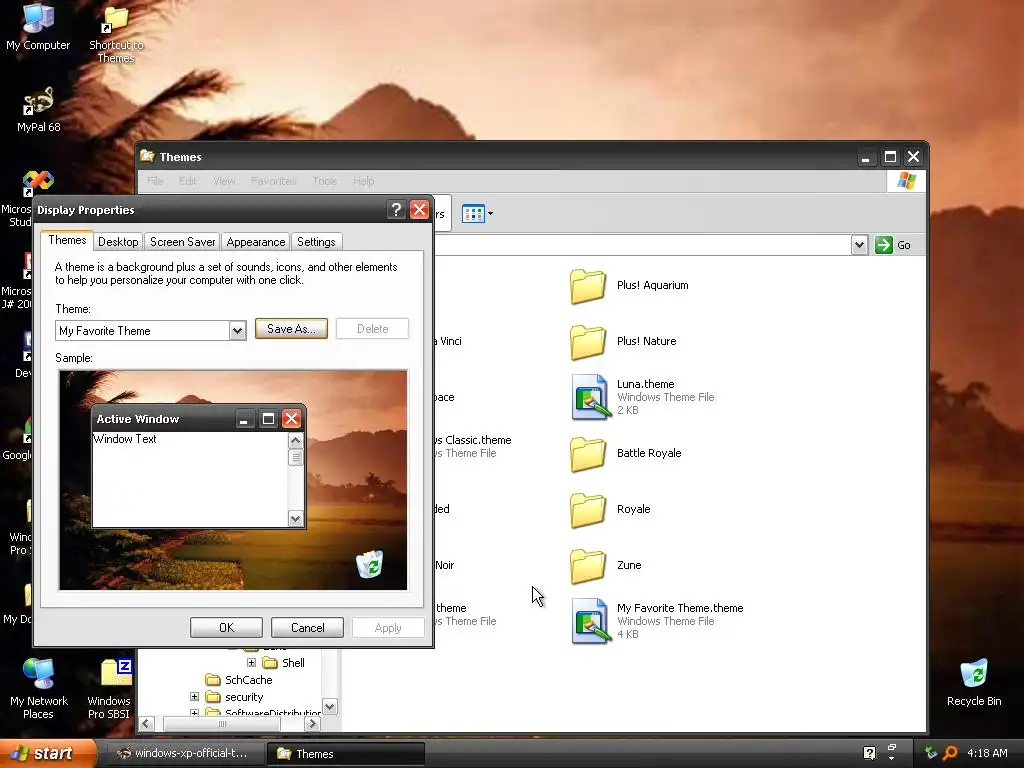
Task: Click folder tree vertical scroll down arrow
Action: pos(330,707)
